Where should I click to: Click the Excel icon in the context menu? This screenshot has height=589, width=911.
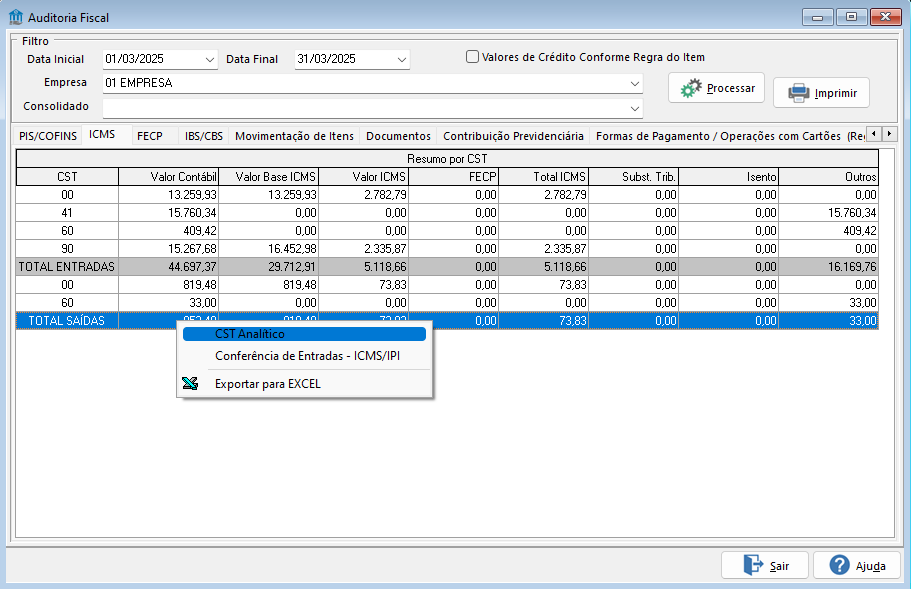tap(190, 383)
